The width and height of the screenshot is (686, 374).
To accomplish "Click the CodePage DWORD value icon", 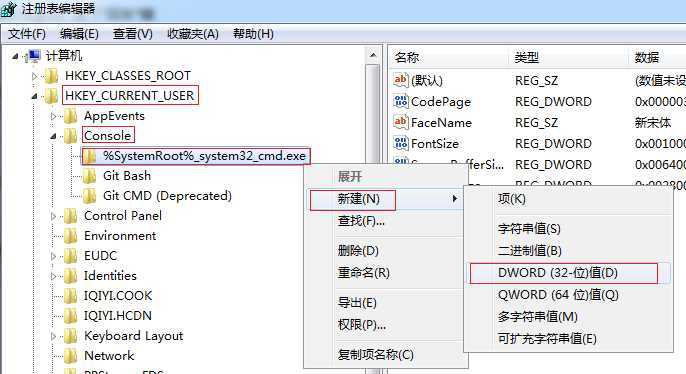I will [x=401, y=101].
